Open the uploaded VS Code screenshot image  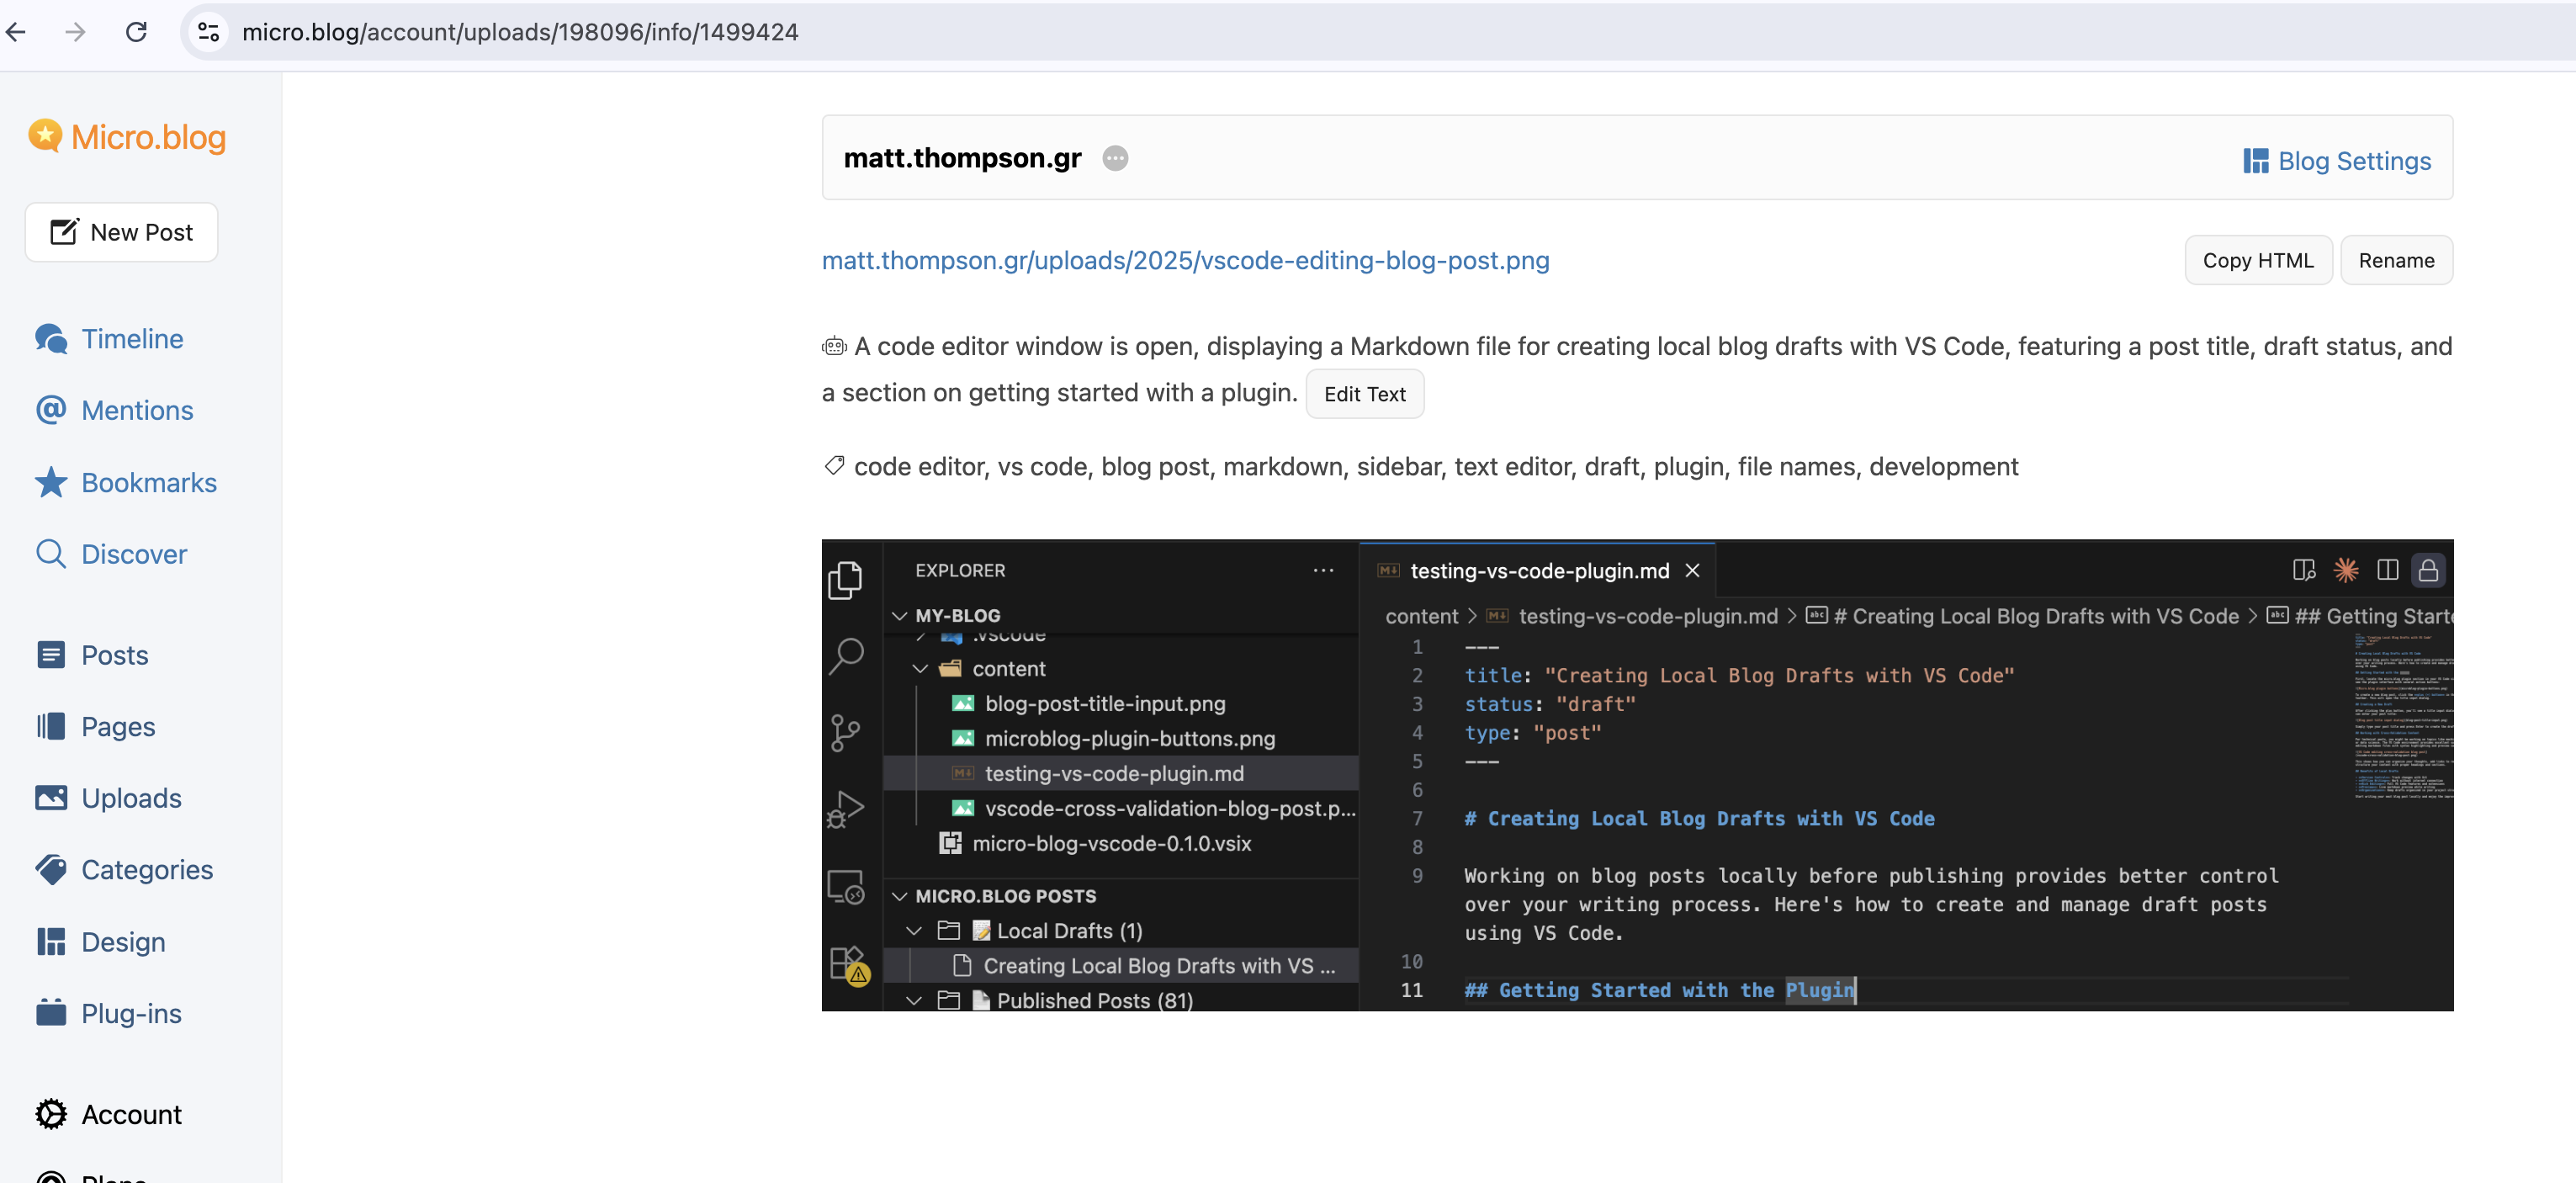coord(1637,775)
